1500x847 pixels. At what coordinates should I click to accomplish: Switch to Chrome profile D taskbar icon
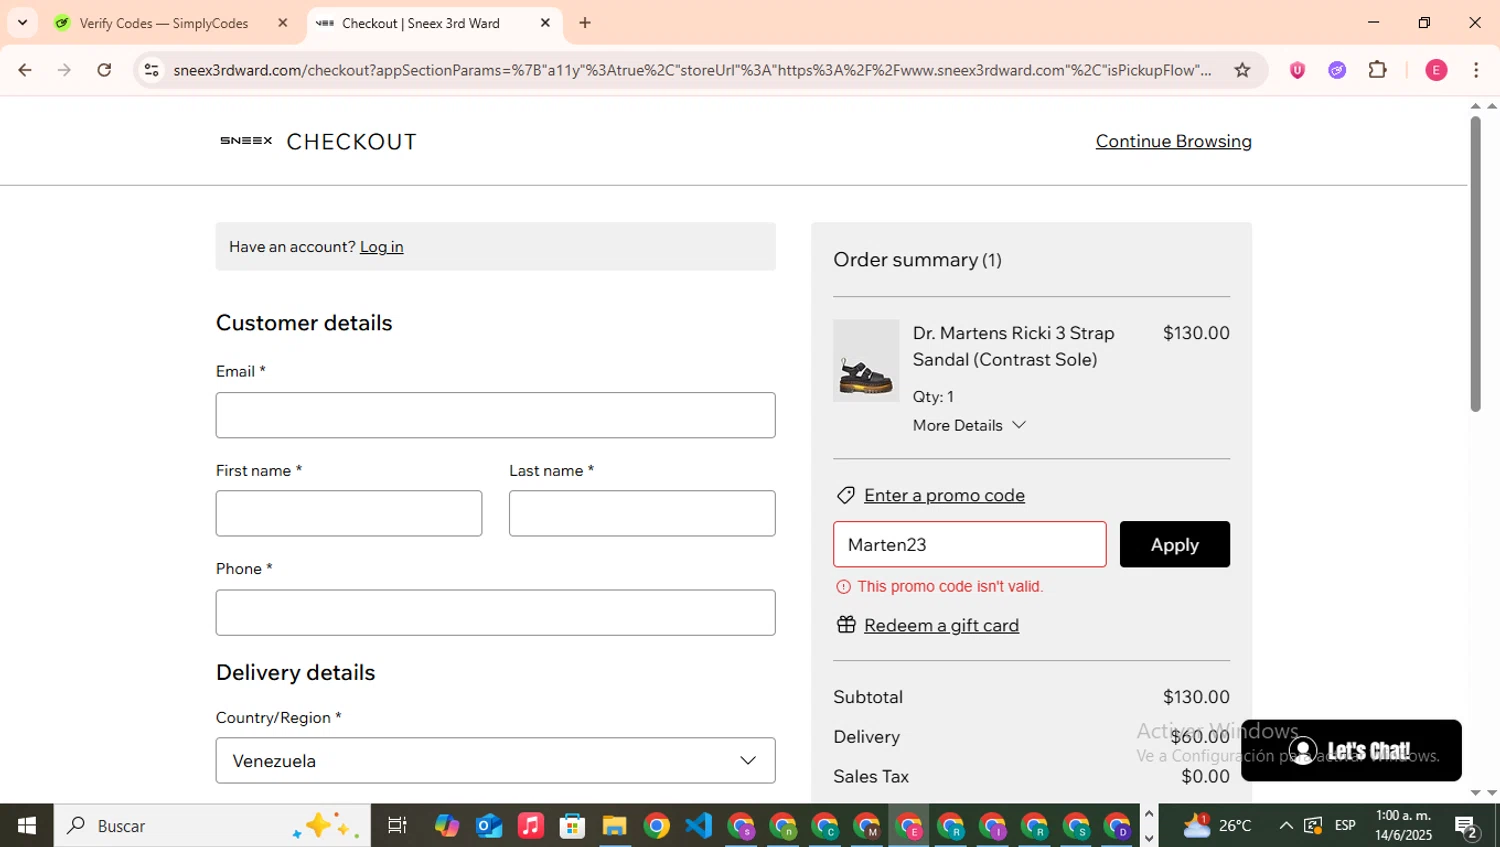tap(1117, 826)
